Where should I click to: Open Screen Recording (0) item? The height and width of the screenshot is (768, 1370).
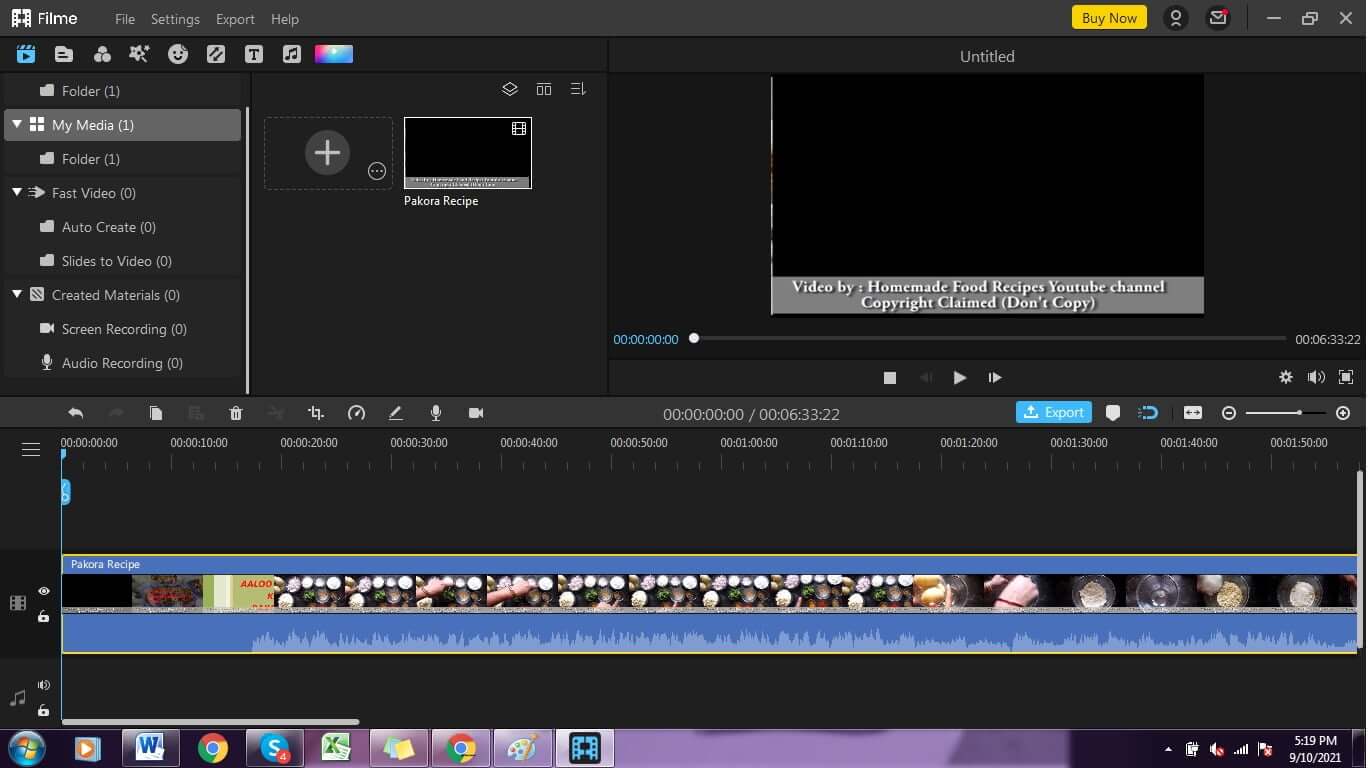pos(124,329)
